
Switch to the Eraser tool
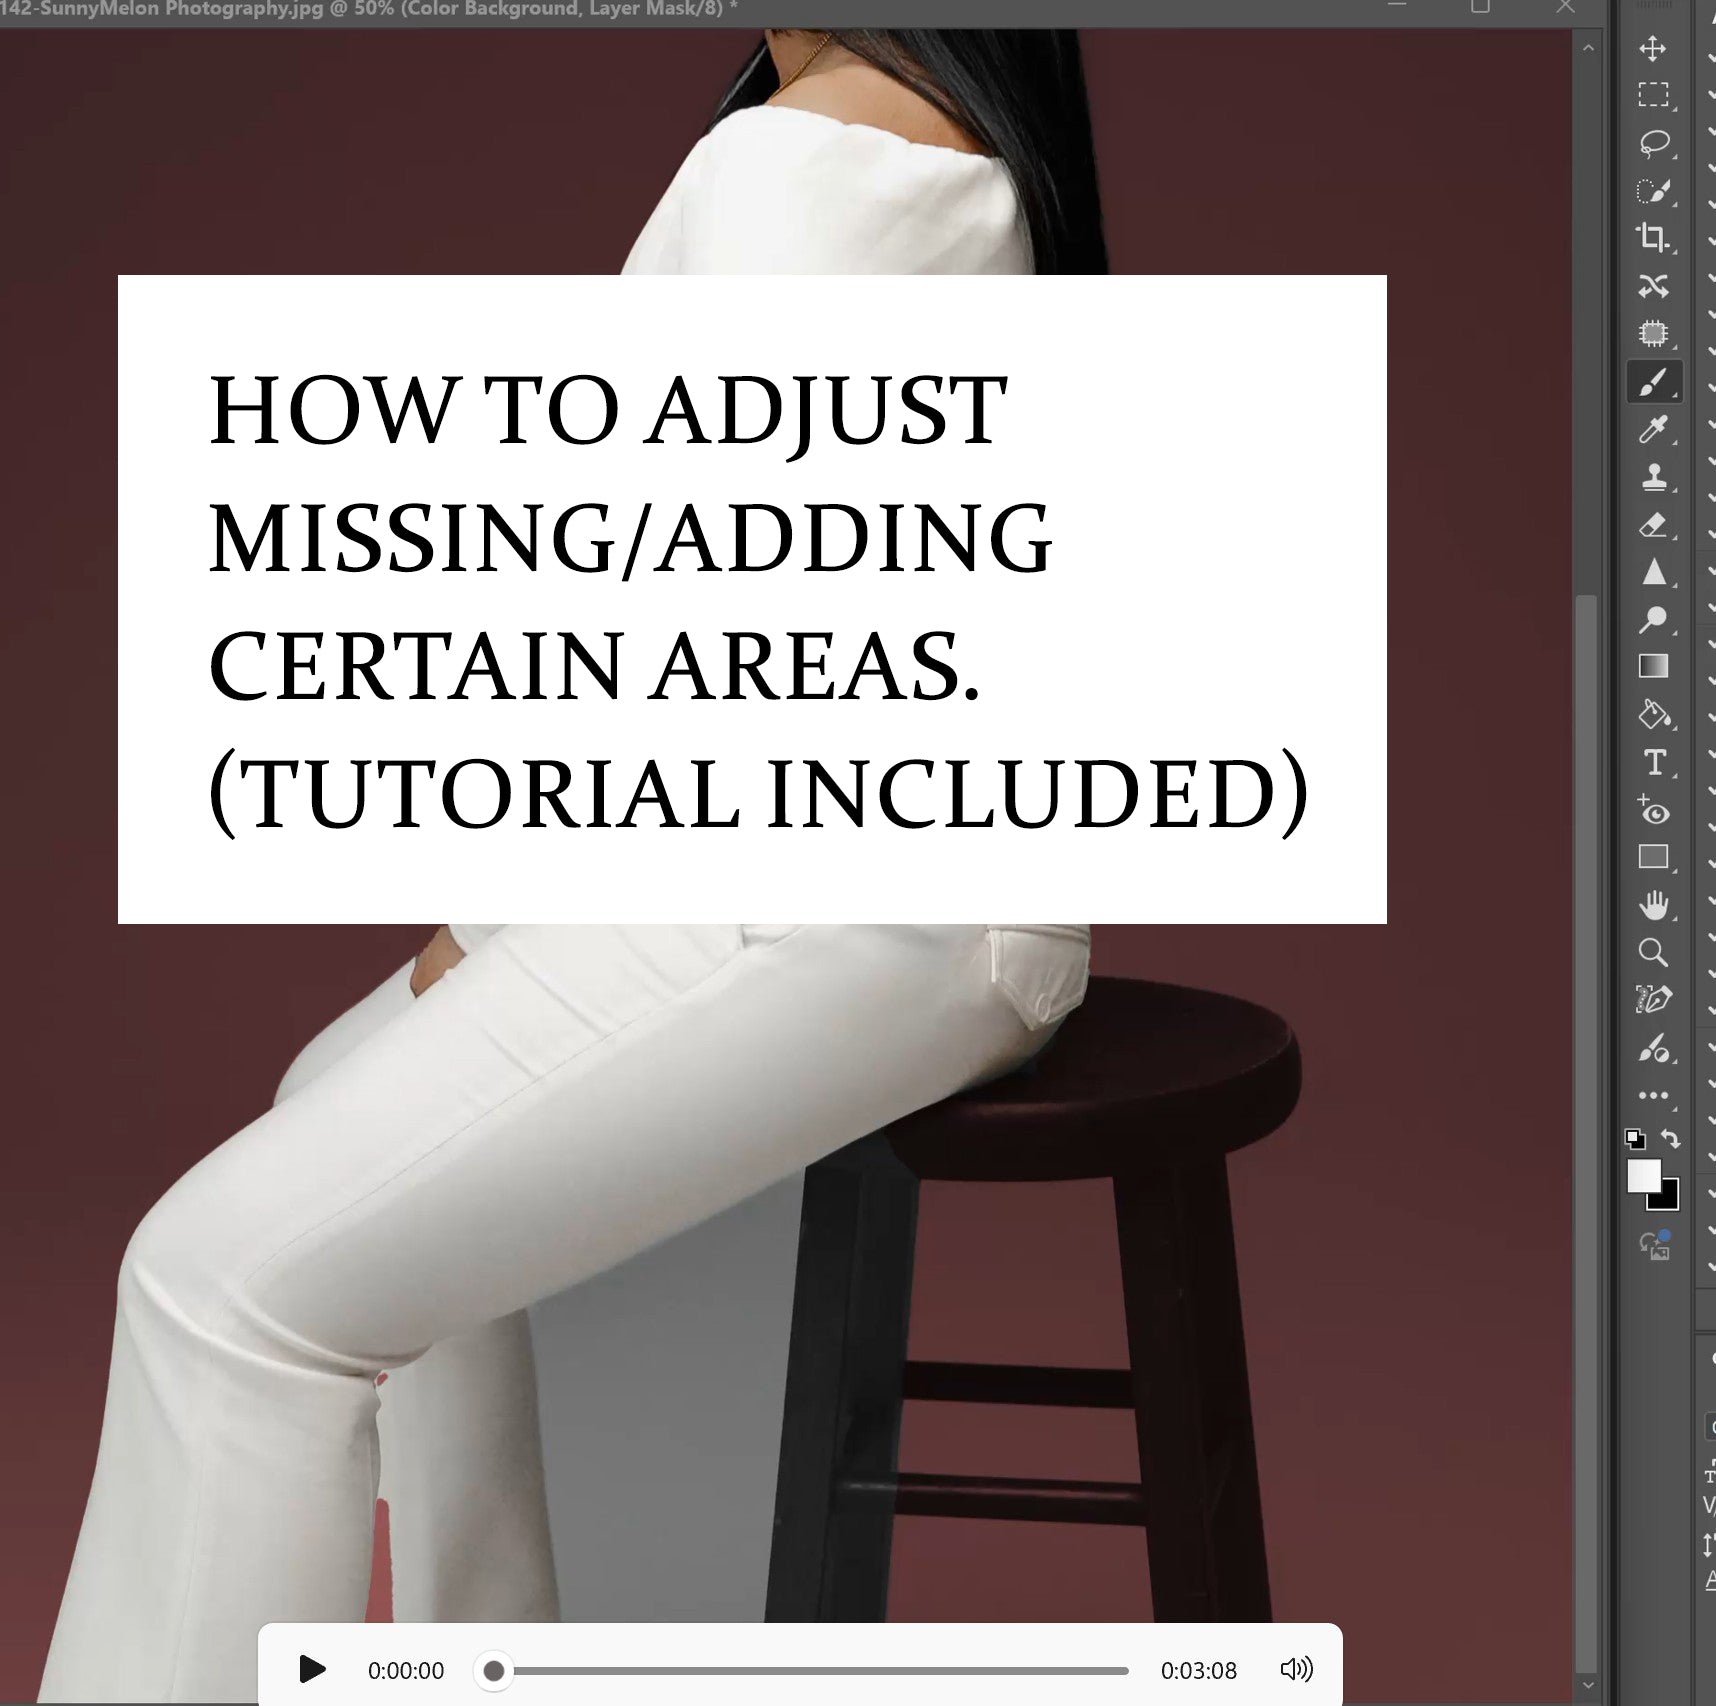pyautogui.click(x=1653, y=525)
